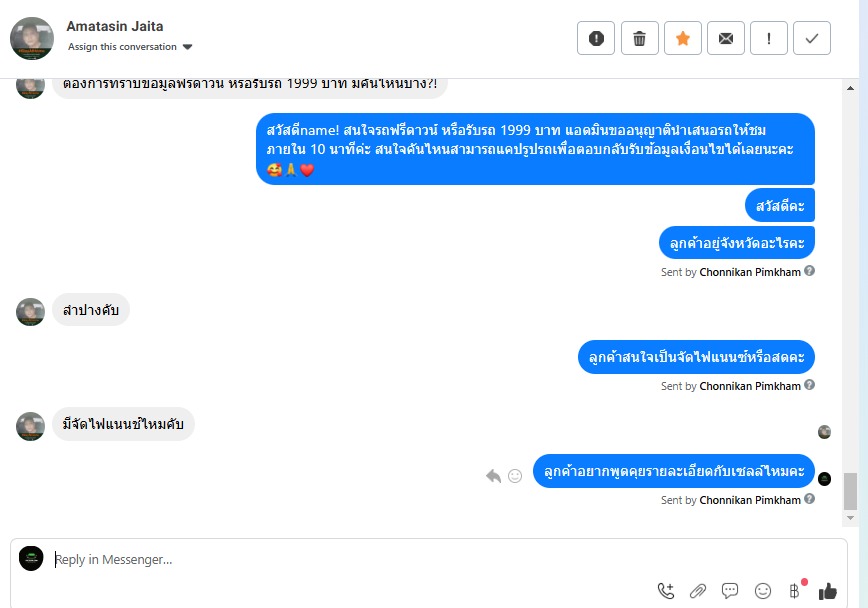Image resolution: width=868 pixels, height=608 pixels.
Task: Open saved replies speech bubble icon
Action: click(x=730, y=591)
